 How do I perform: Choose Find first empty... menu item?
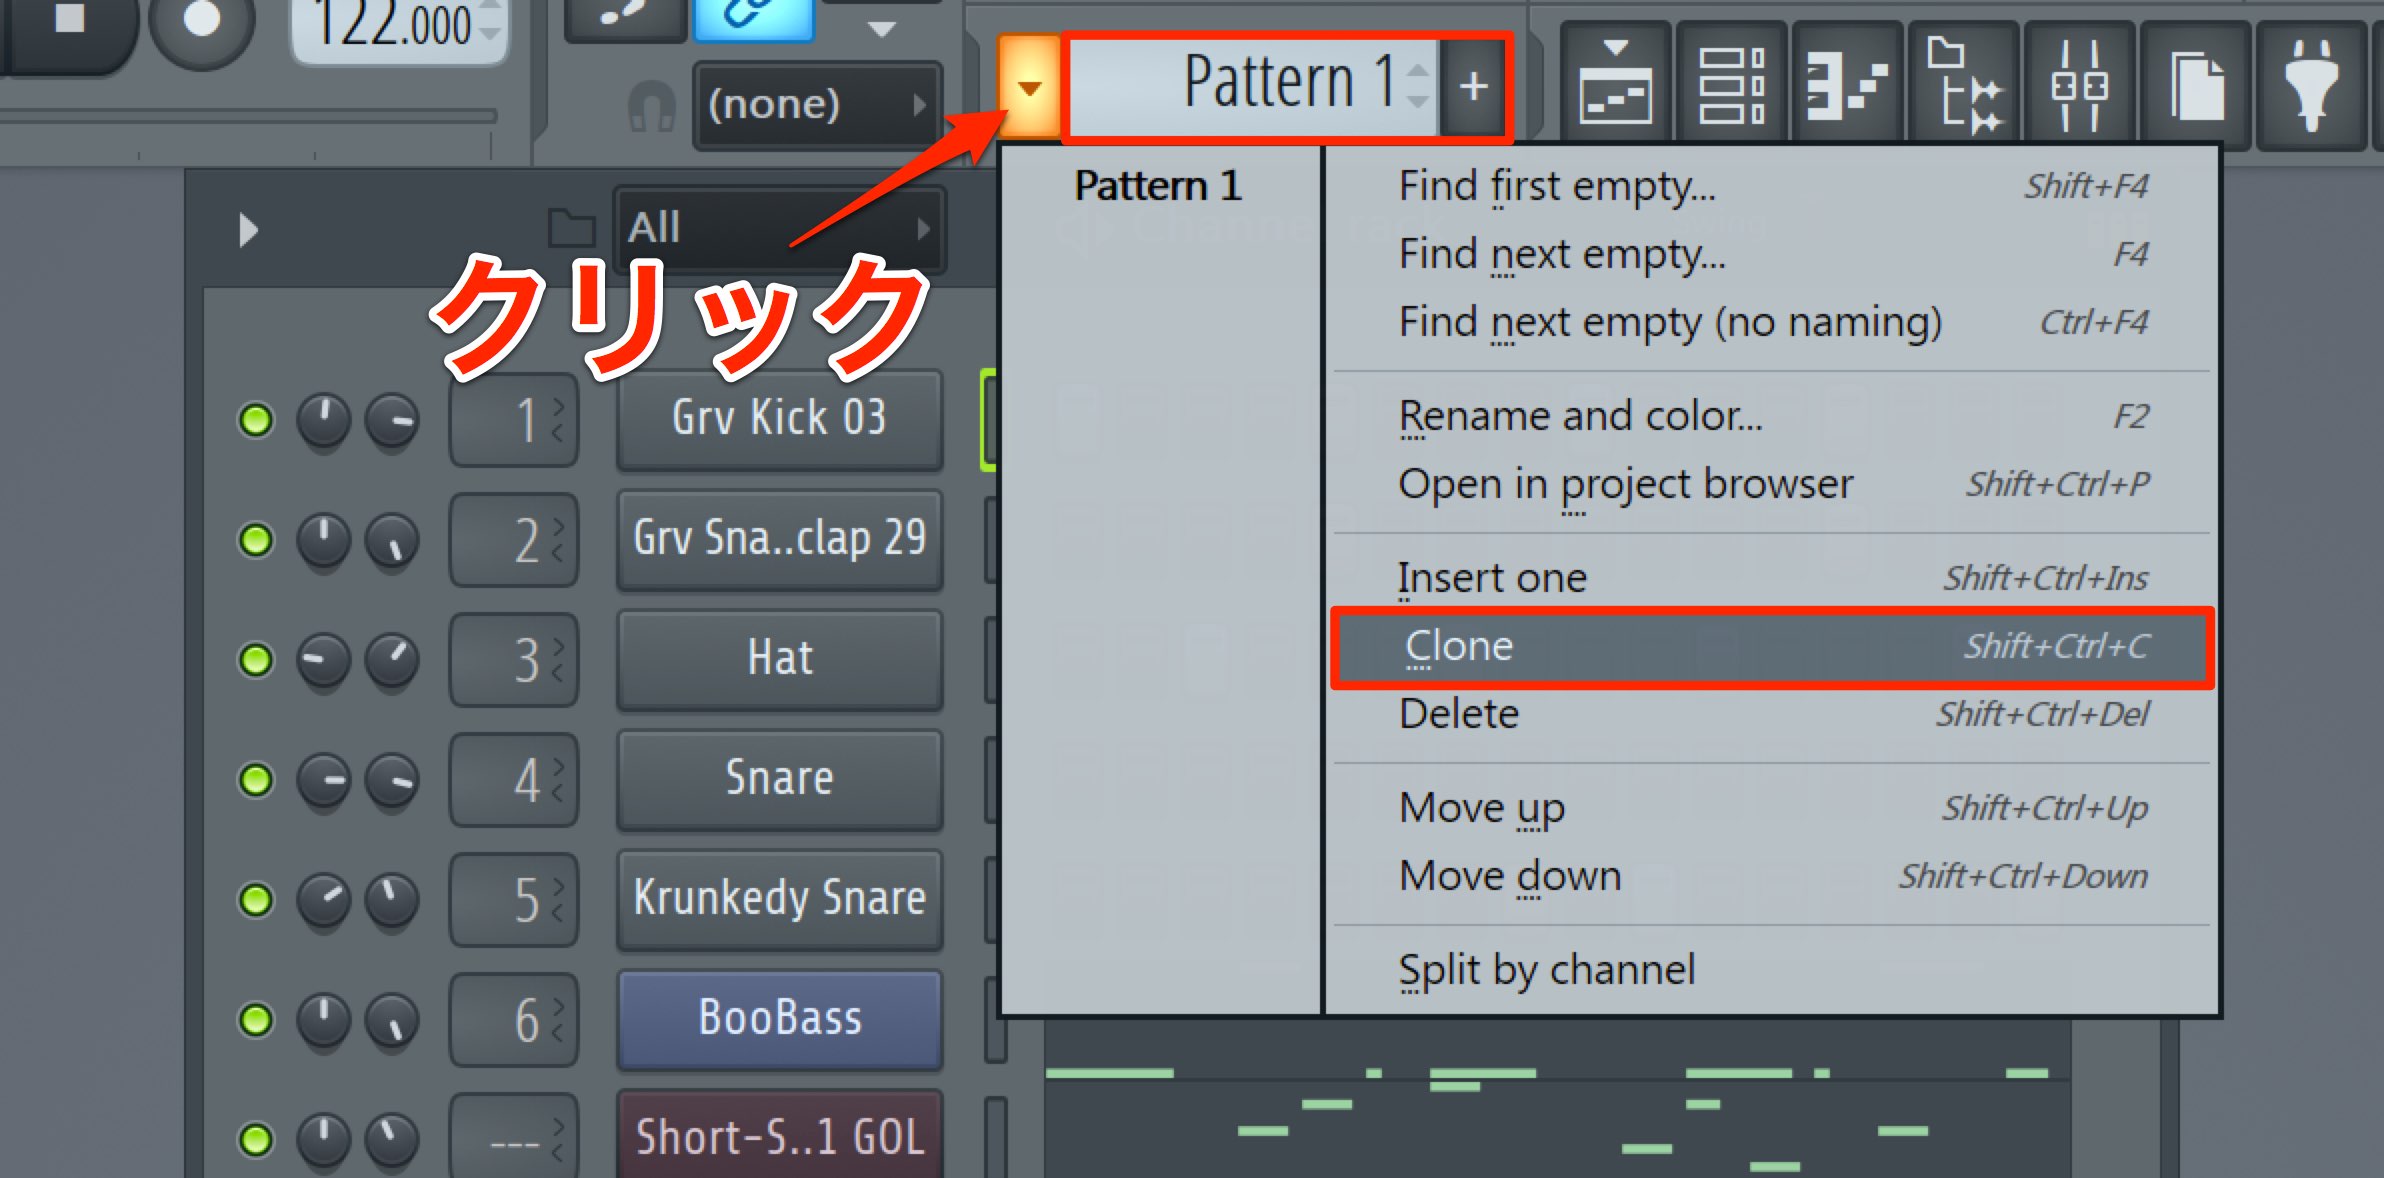click(1772, 186)
